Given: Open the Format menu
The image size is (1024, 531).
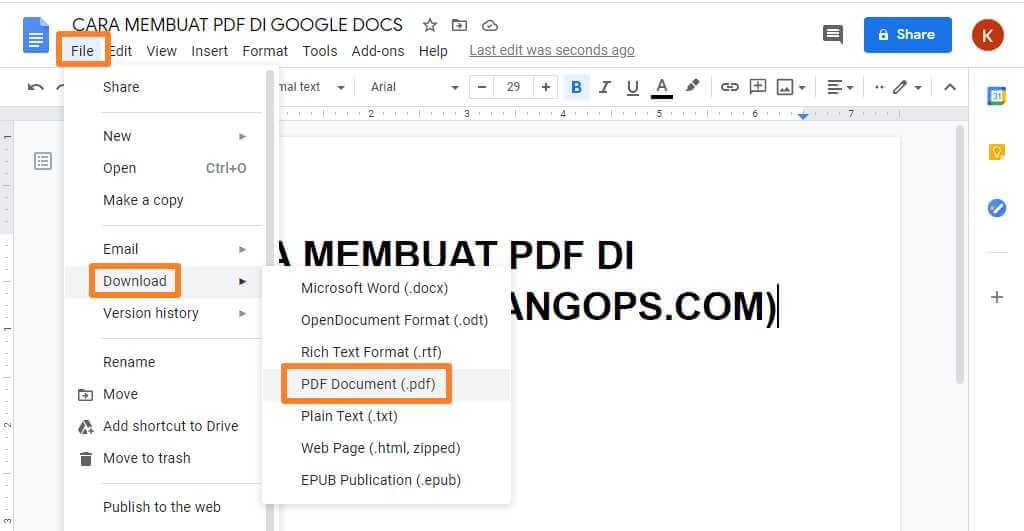Looking at the screenshot, I should (x=264, y=51).
